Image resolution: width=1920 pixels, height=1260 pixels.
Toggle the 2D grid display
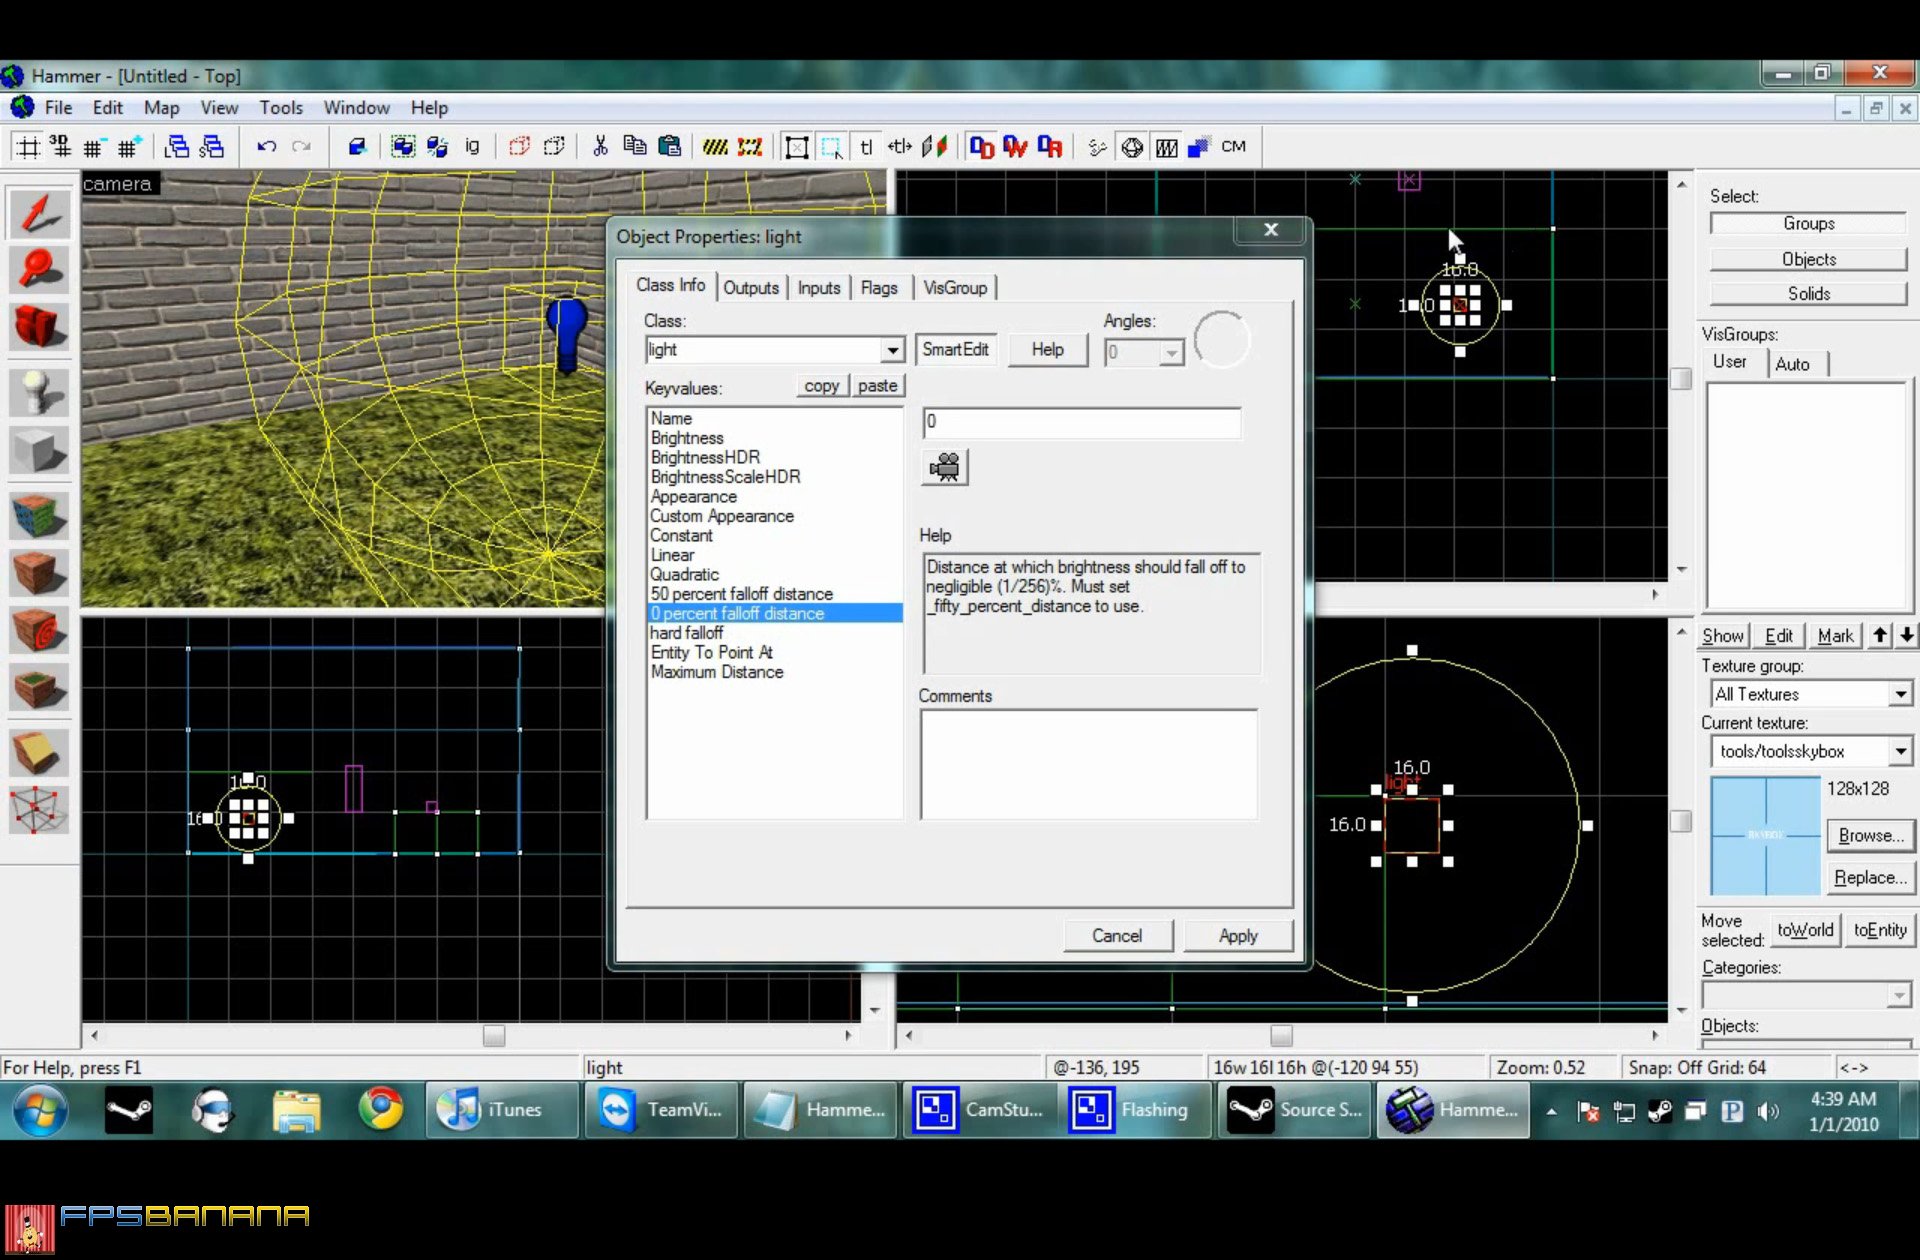(x=28, y=147)
